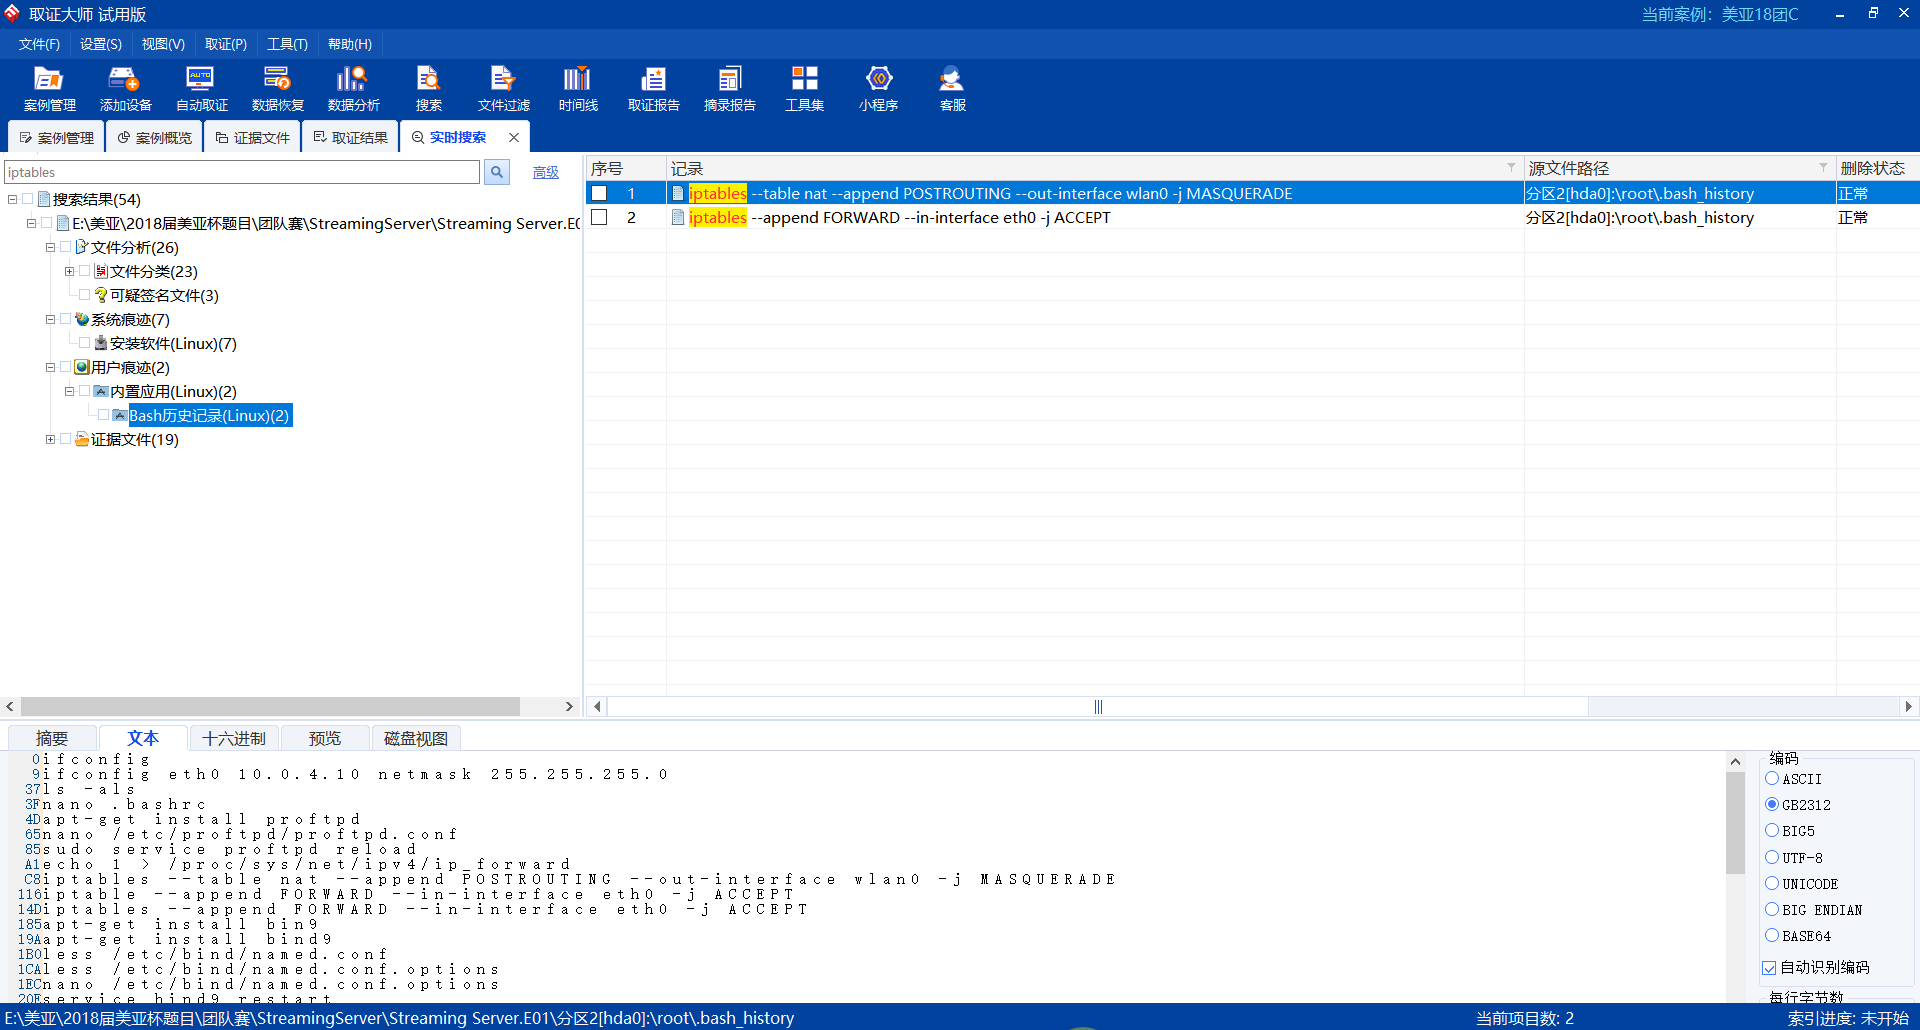Click the tree panel horizontal scrollbar thumb

[x=269, y=706]
